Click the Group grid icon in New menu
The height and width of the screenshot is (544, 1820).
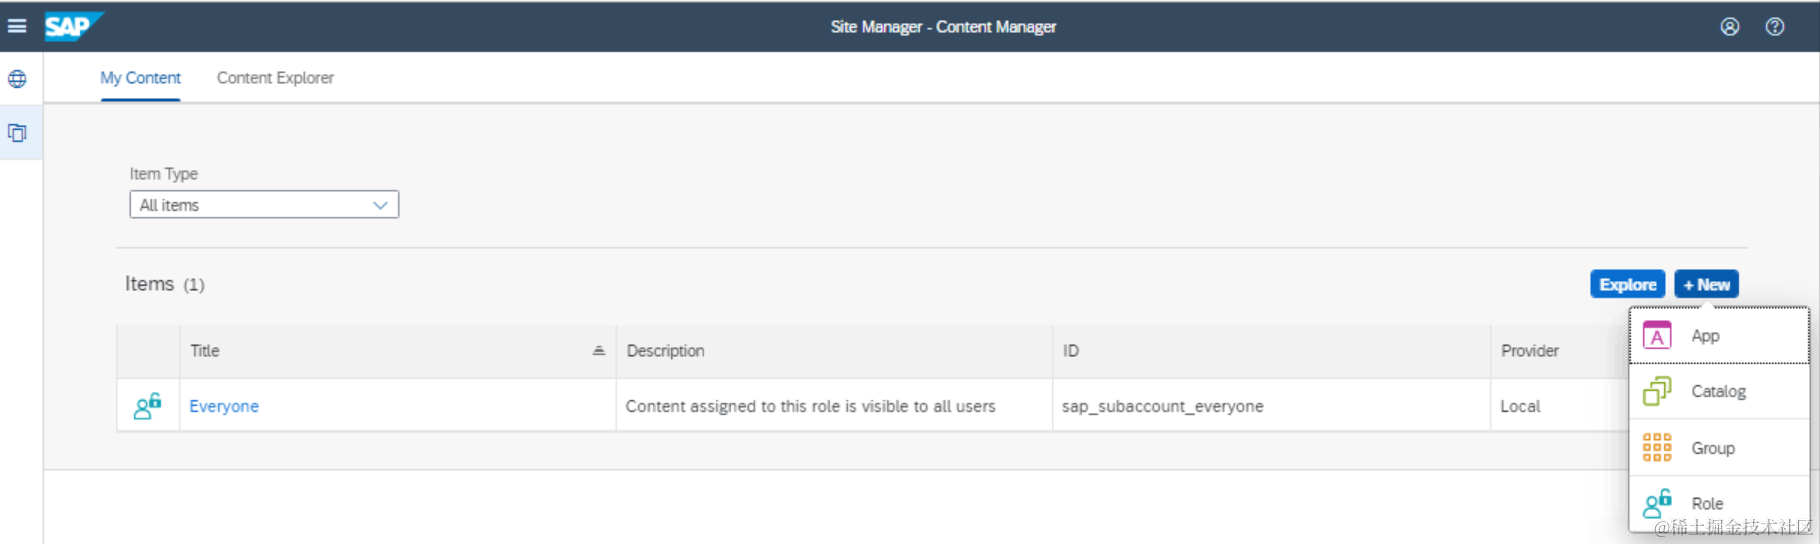(x=1657, y=447)
